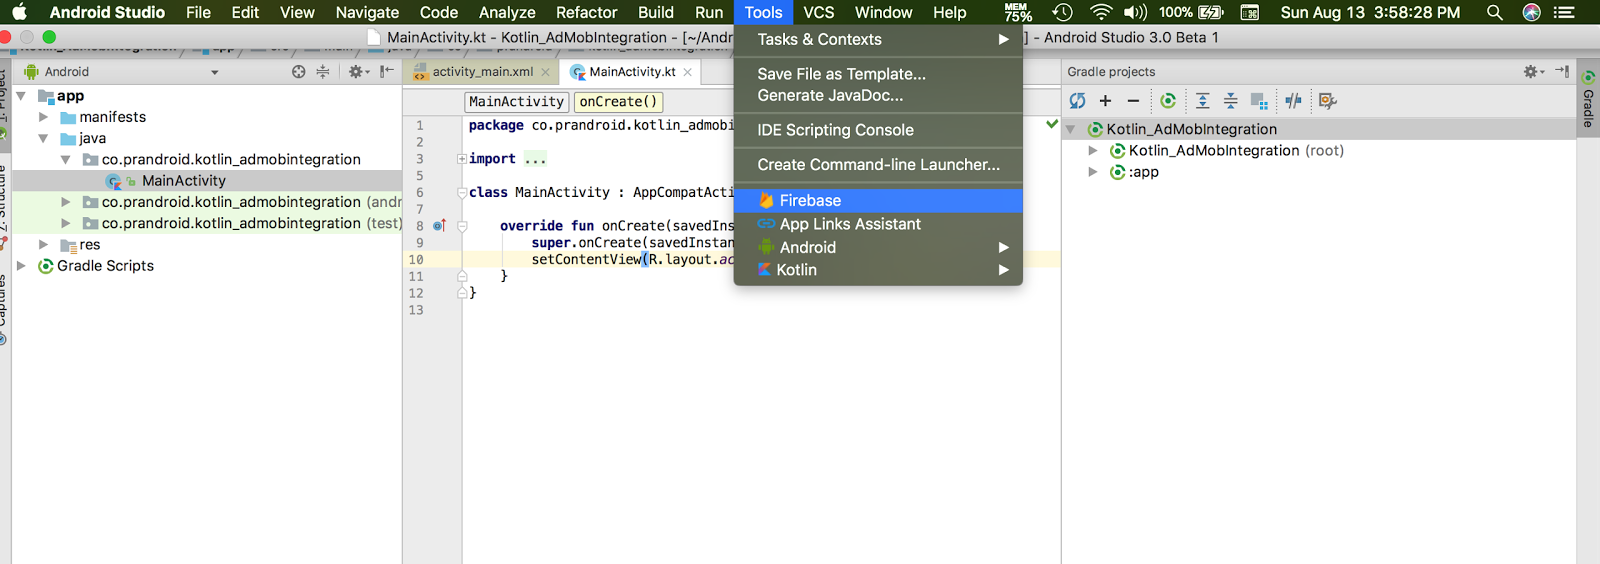Open Project panel gear settings

(x=357, y=72)
